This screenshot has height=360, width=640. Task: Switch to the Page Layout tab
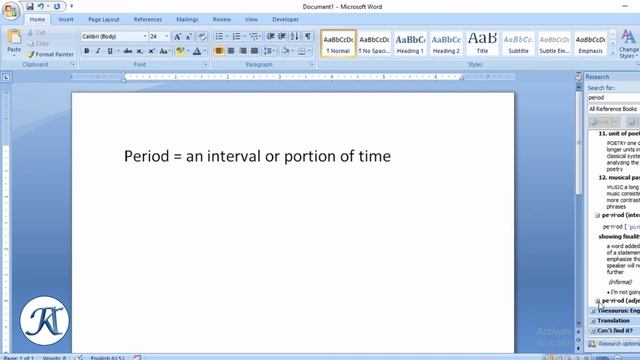104,19
